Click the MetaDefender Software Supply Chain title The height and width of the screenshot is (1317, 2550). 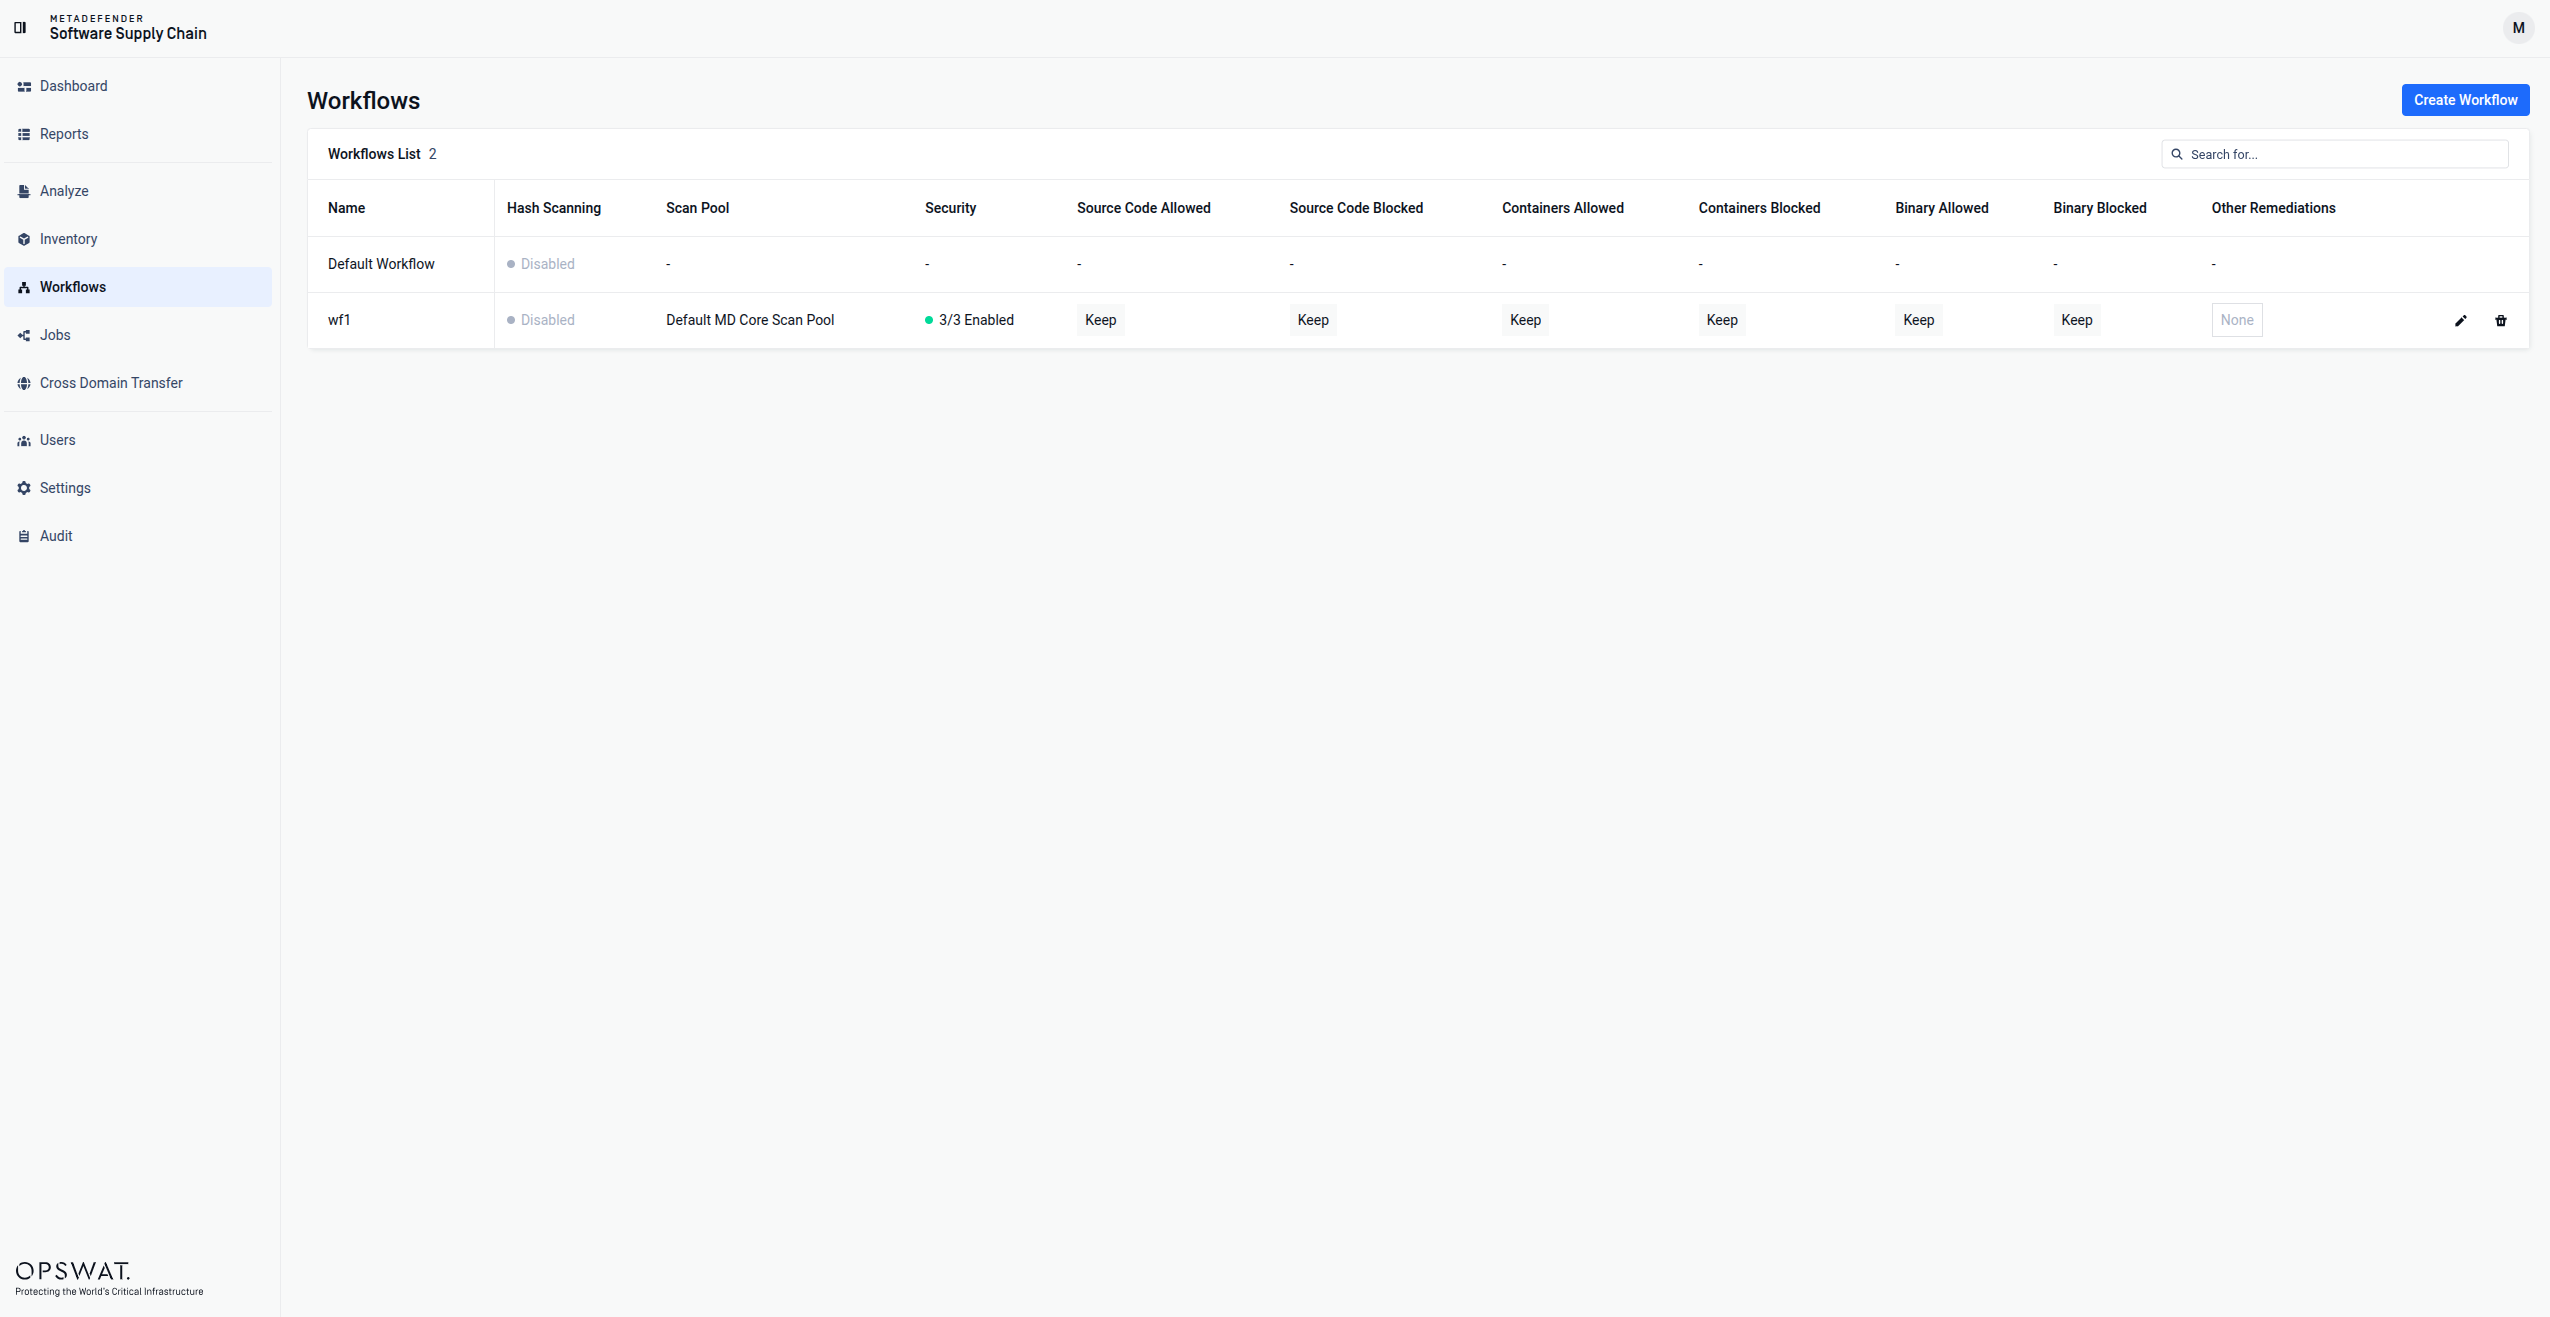coord(128,28)
